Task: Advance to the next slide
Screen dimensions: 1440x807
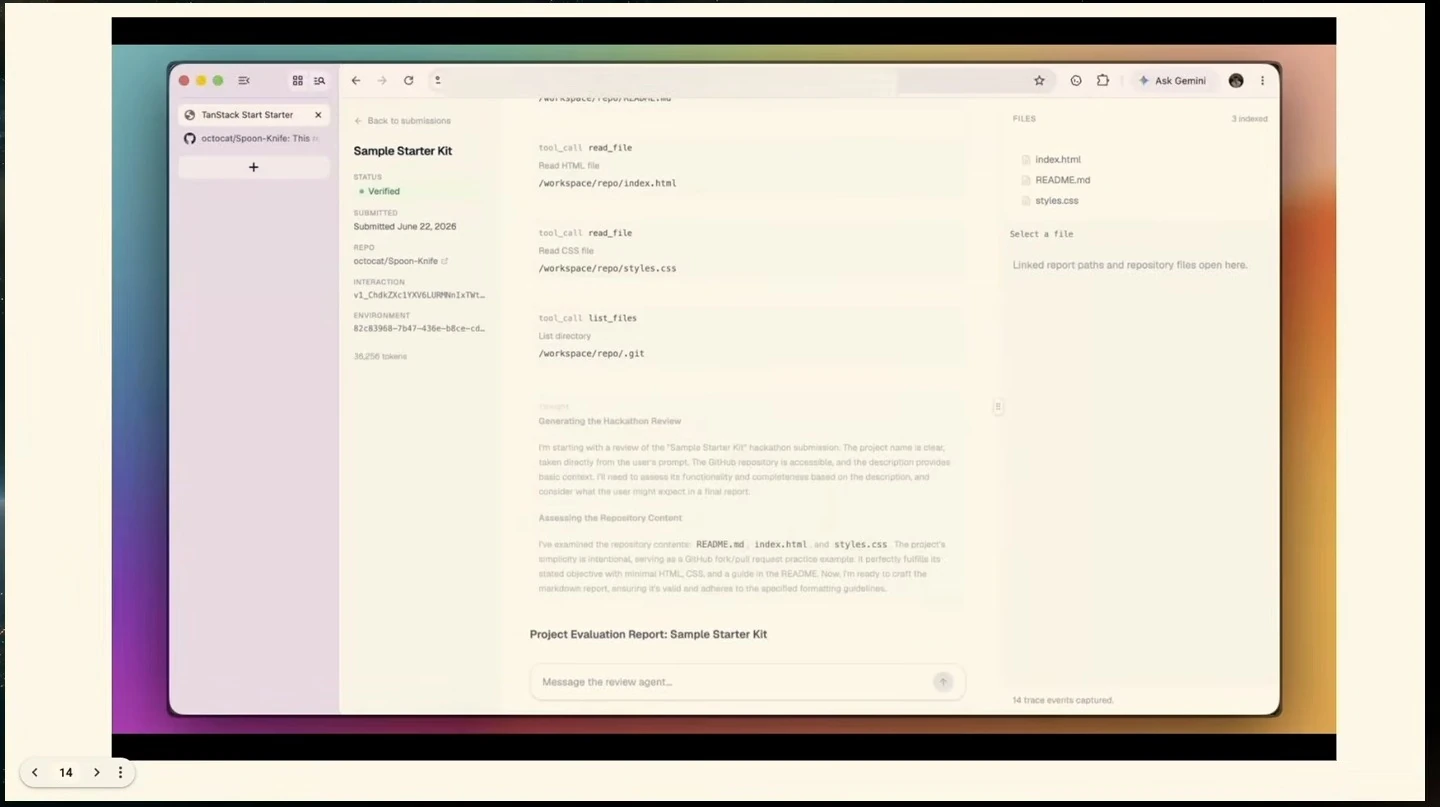Action: (x=96, y=773)
